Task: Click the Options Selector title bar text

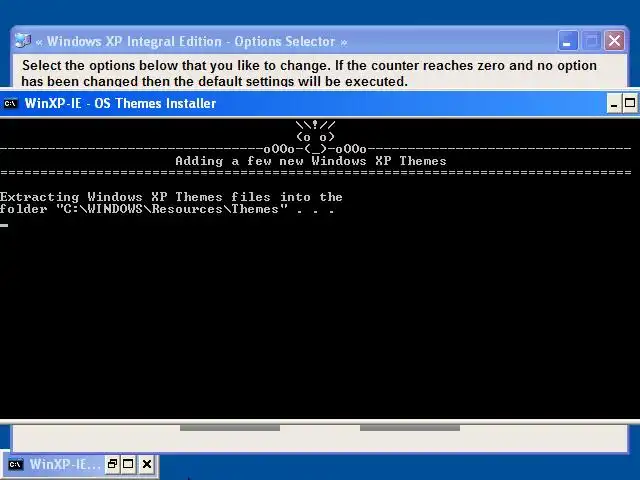Action: (191, 41)
